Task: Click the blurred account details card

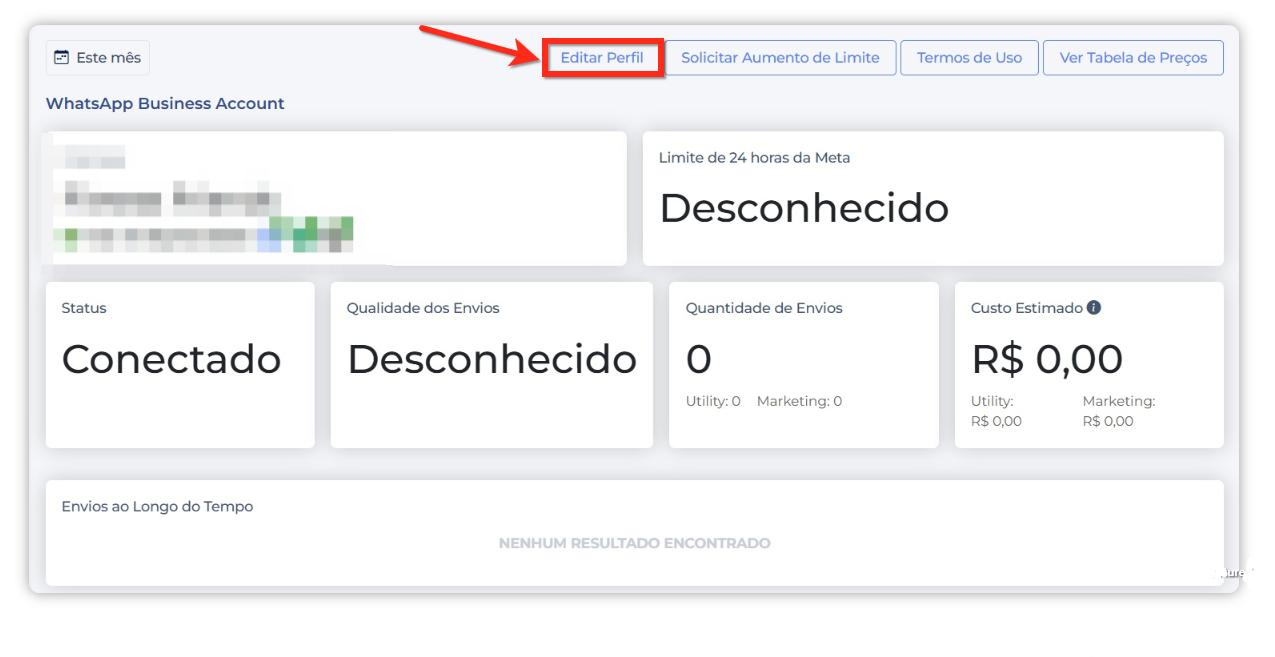Action: [x=334, y=199]
